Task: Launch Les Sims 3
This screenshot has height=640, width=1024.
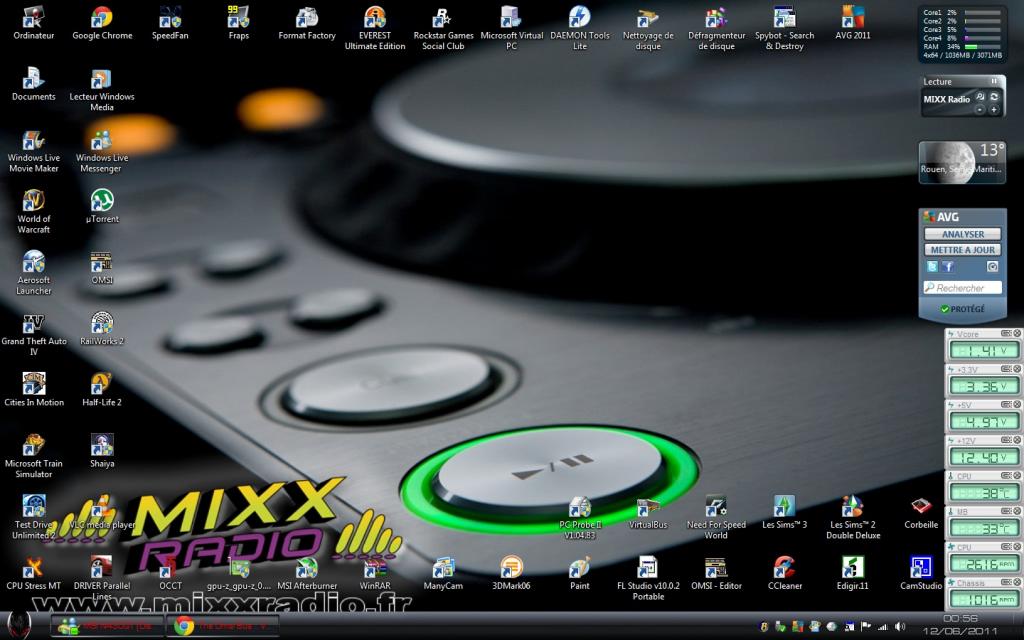Action: [784, 512]
